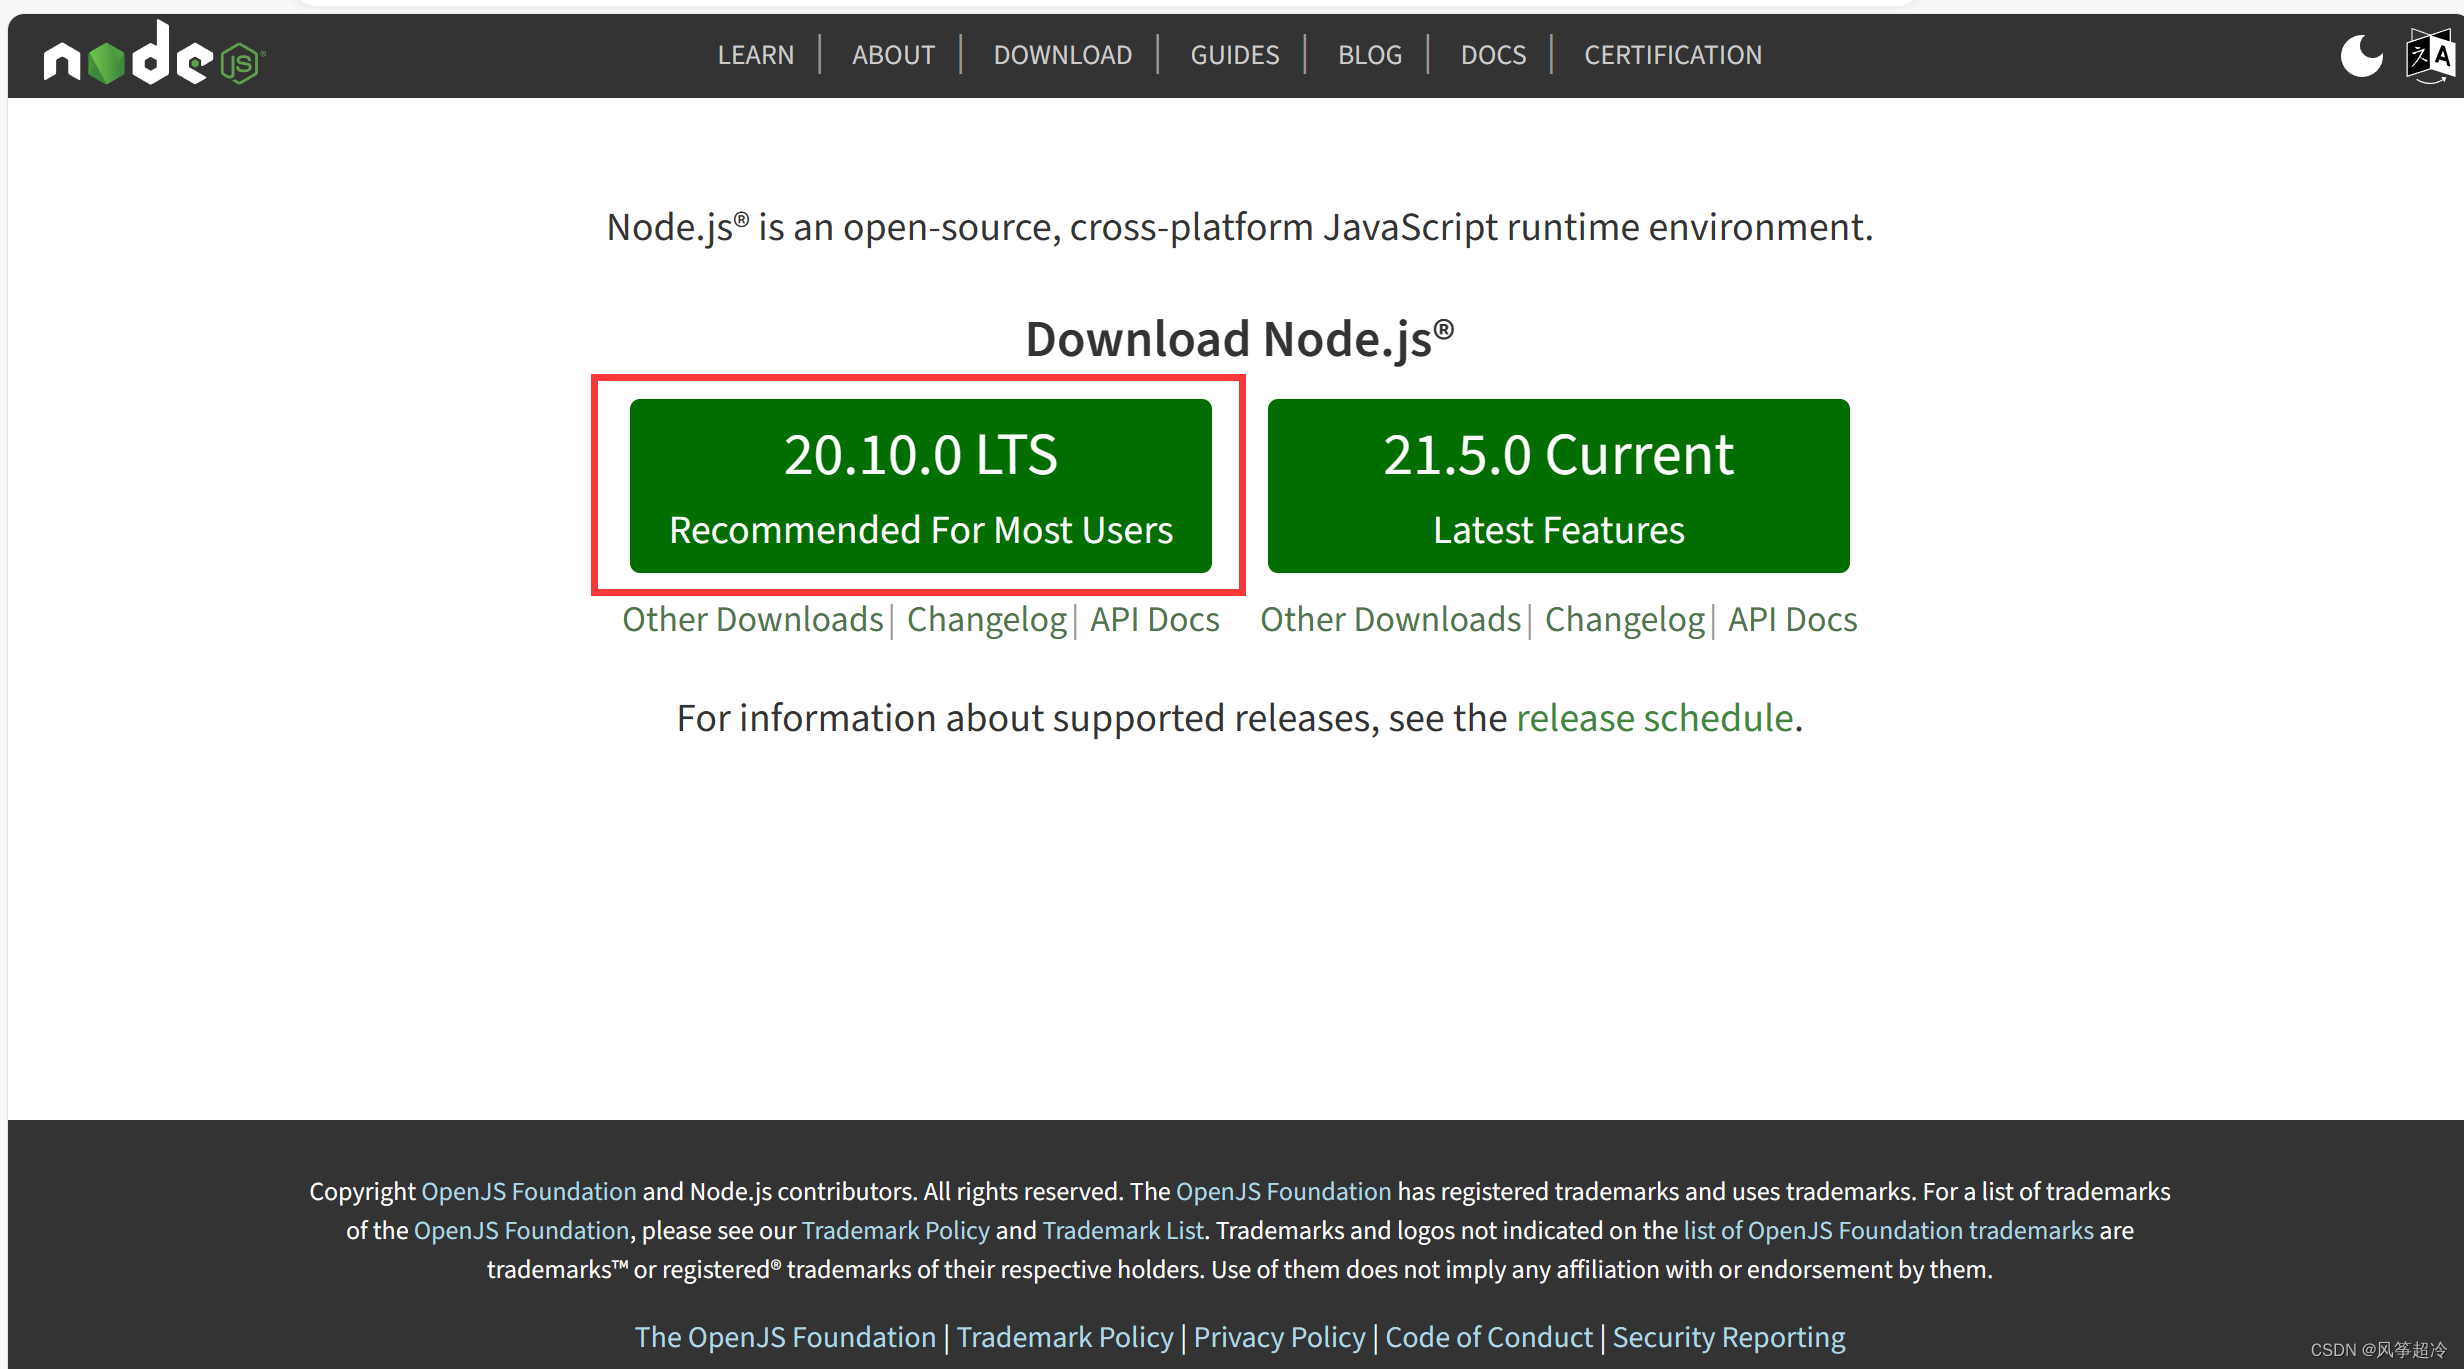Open the CERTIFICATION nav link
Image resolution: width=2464 pixels, height=1369 pixels.
(1672, 55)
